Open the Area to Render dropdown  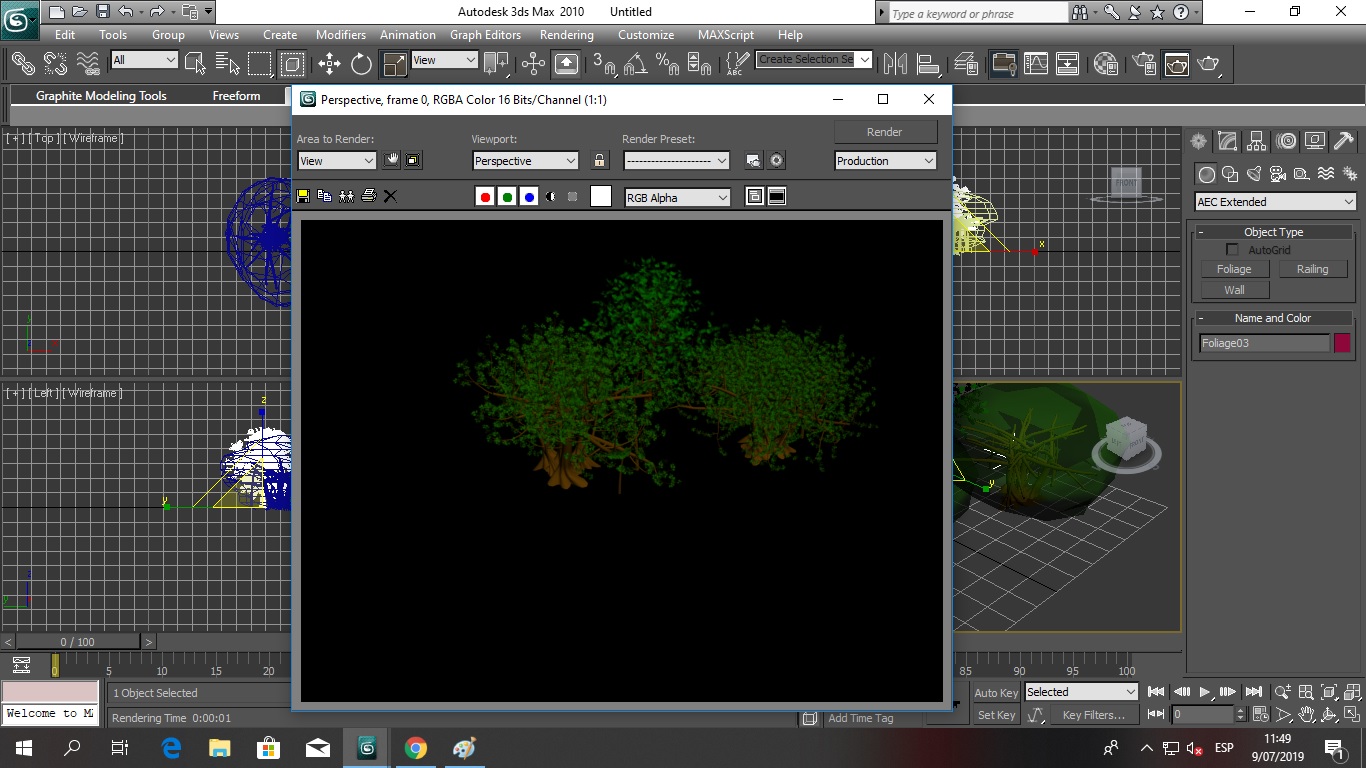click(x=336, y=161)
